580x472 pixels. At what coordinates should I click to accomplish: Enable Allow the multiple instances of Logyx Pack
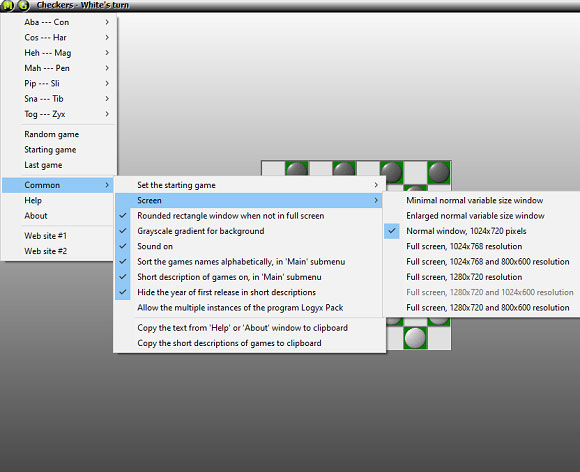point(249,308)
